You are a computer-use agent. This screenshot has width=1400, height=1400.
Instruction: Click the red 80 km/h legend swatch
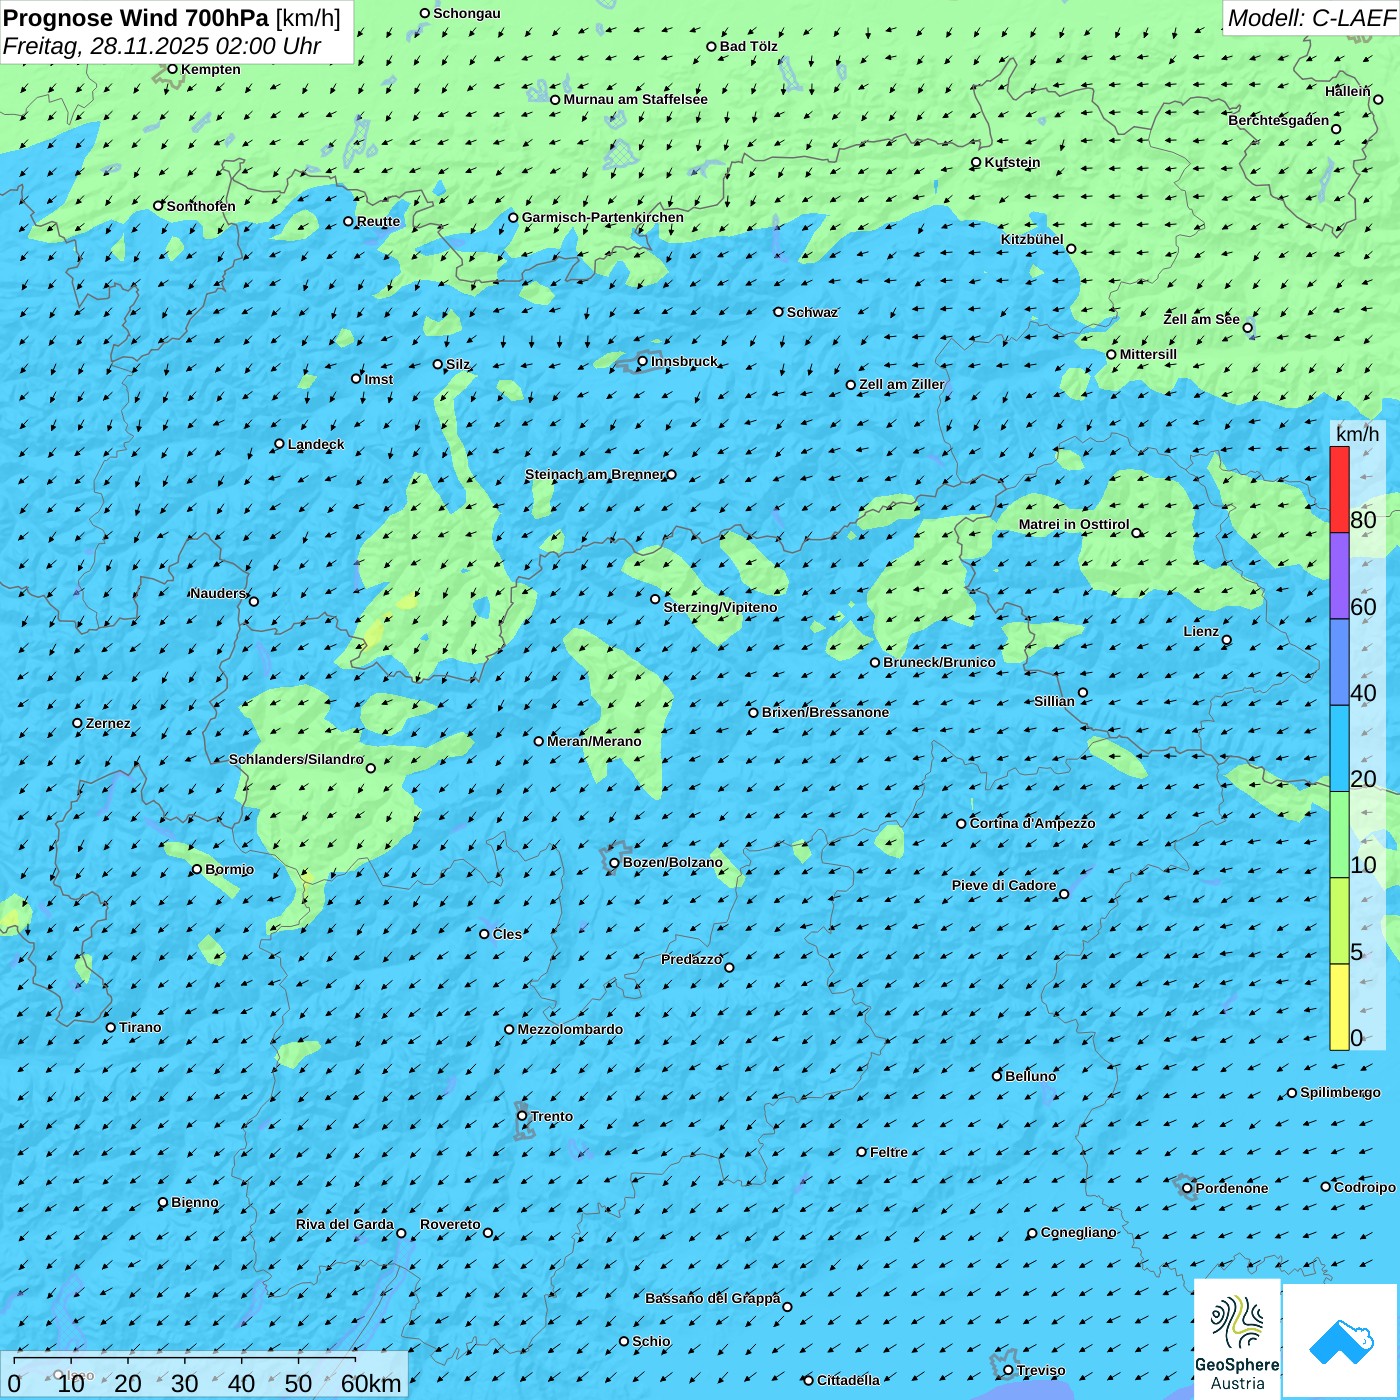point(1339,489)
